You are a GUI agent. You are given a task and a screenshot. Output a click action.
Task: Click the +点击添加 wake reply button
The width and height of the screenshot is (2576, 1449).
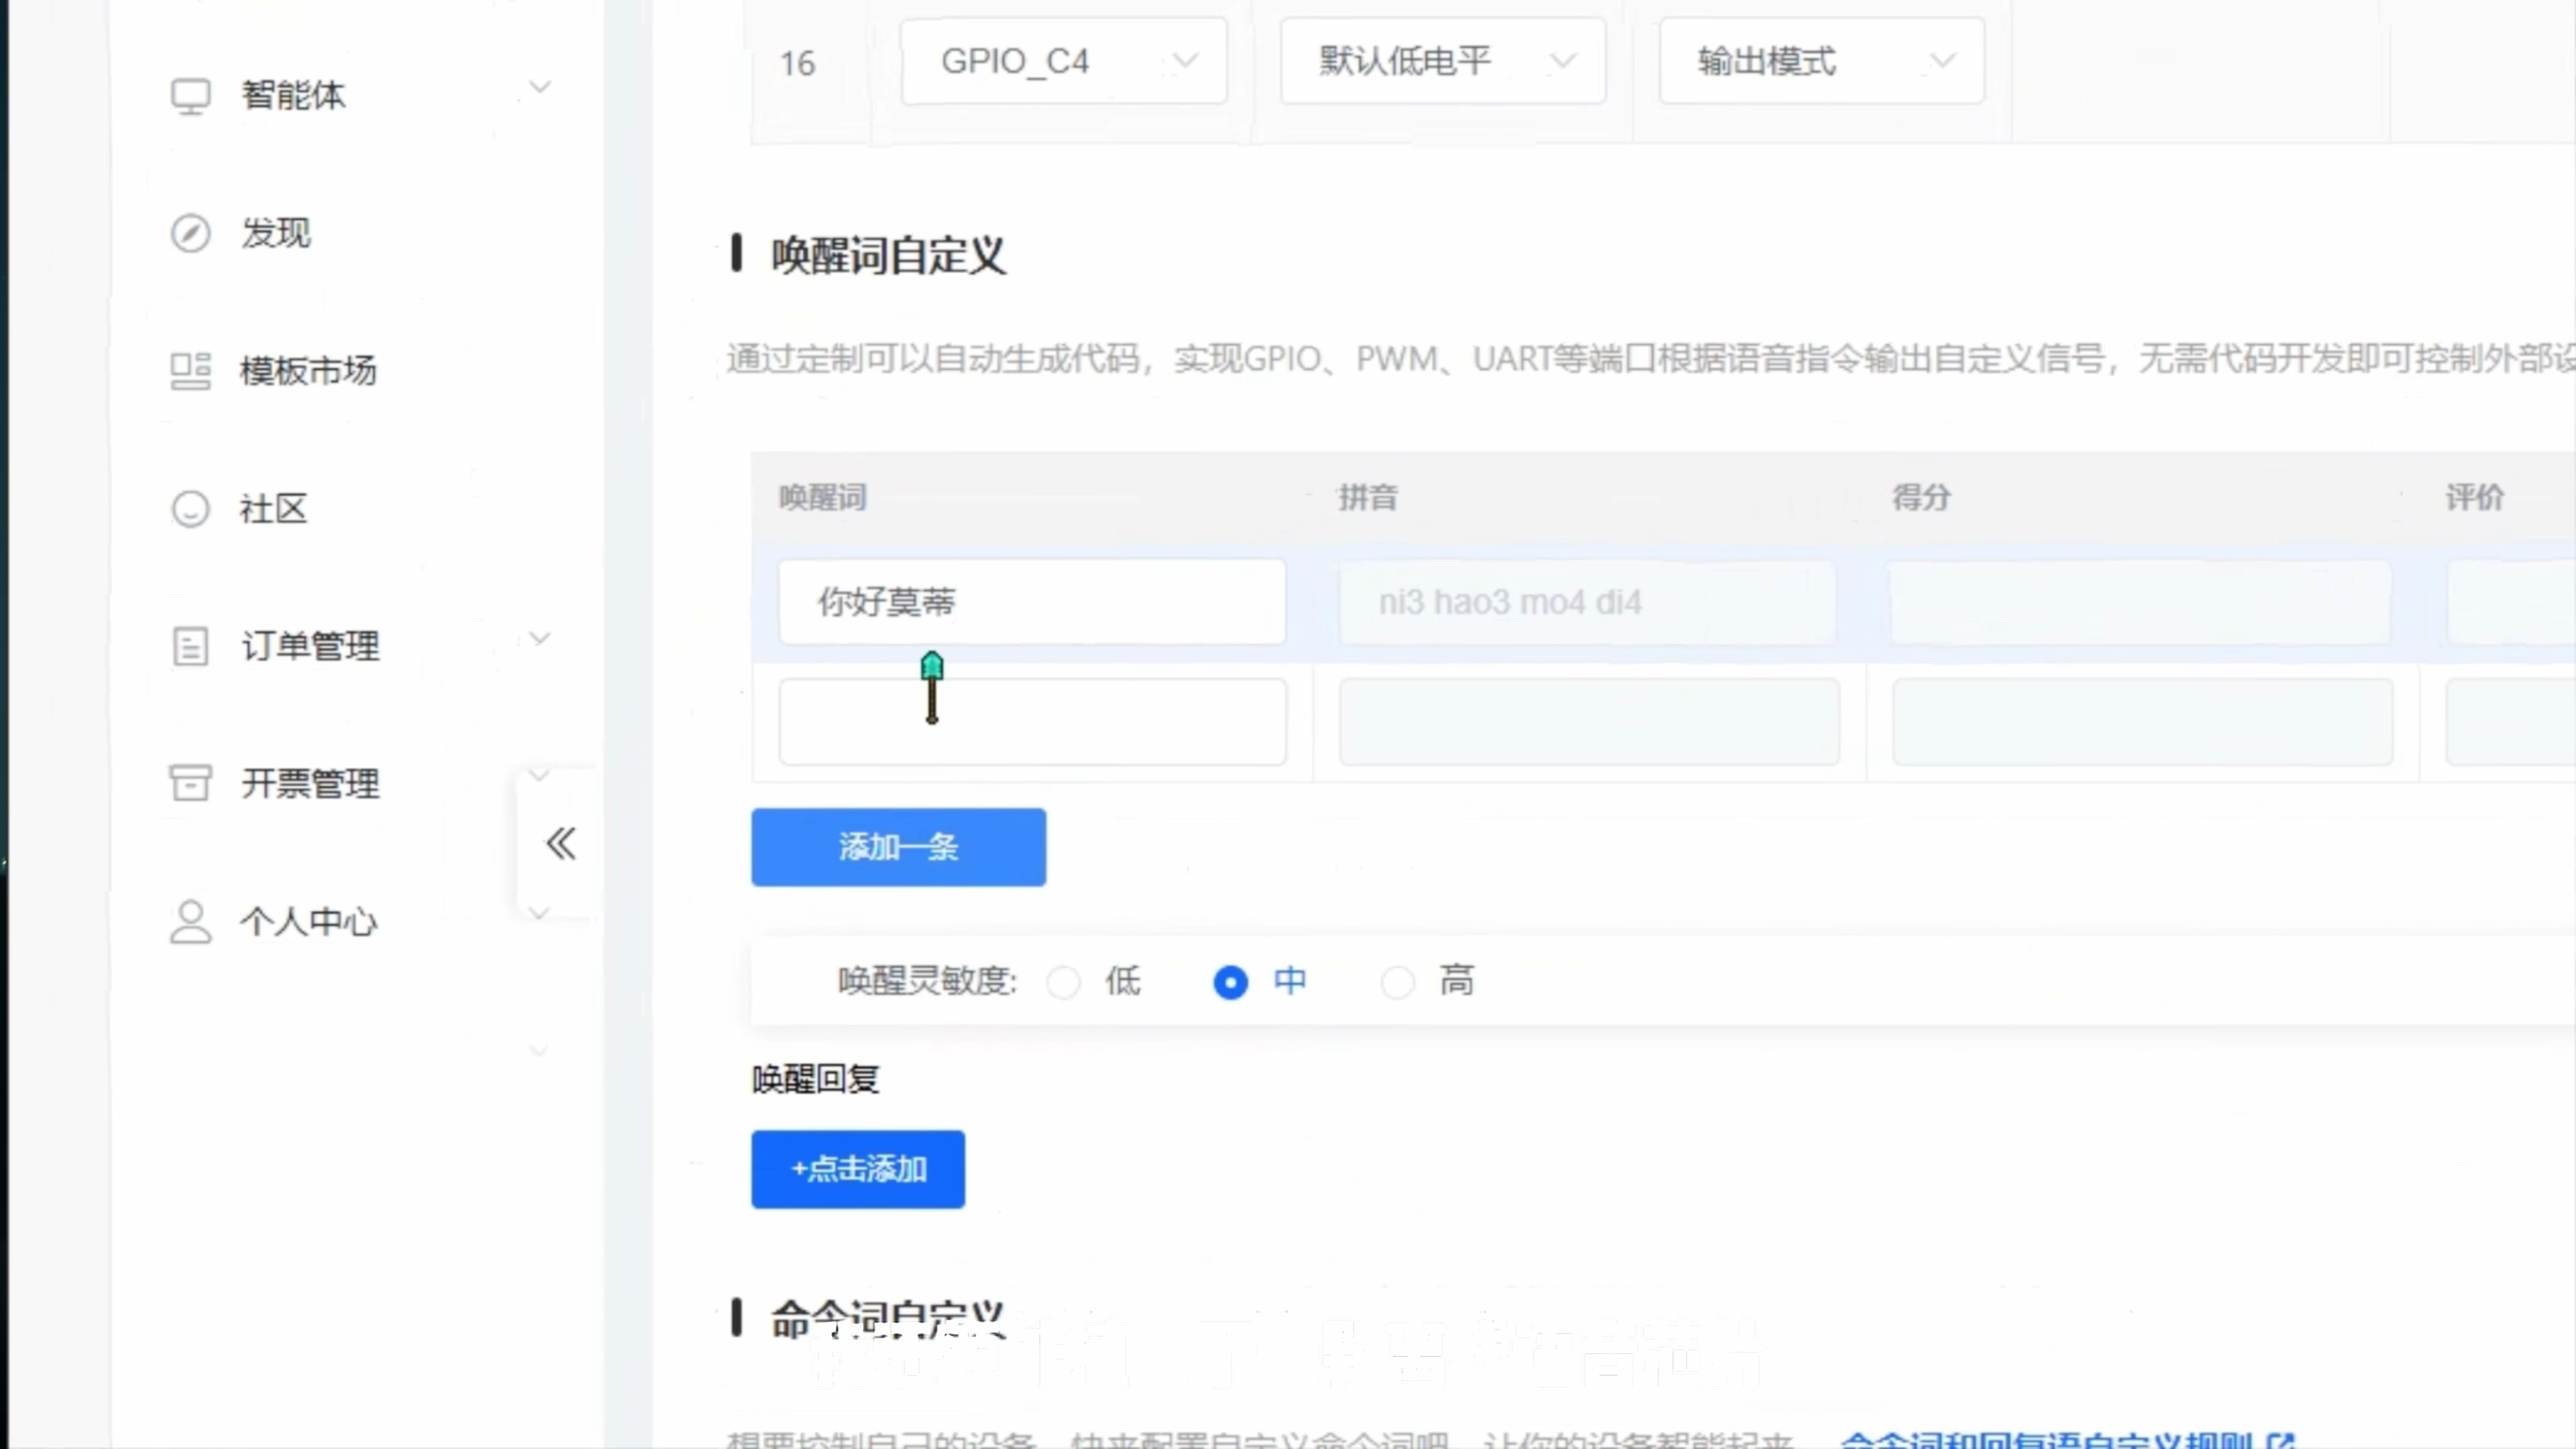tap(858, 1169)
